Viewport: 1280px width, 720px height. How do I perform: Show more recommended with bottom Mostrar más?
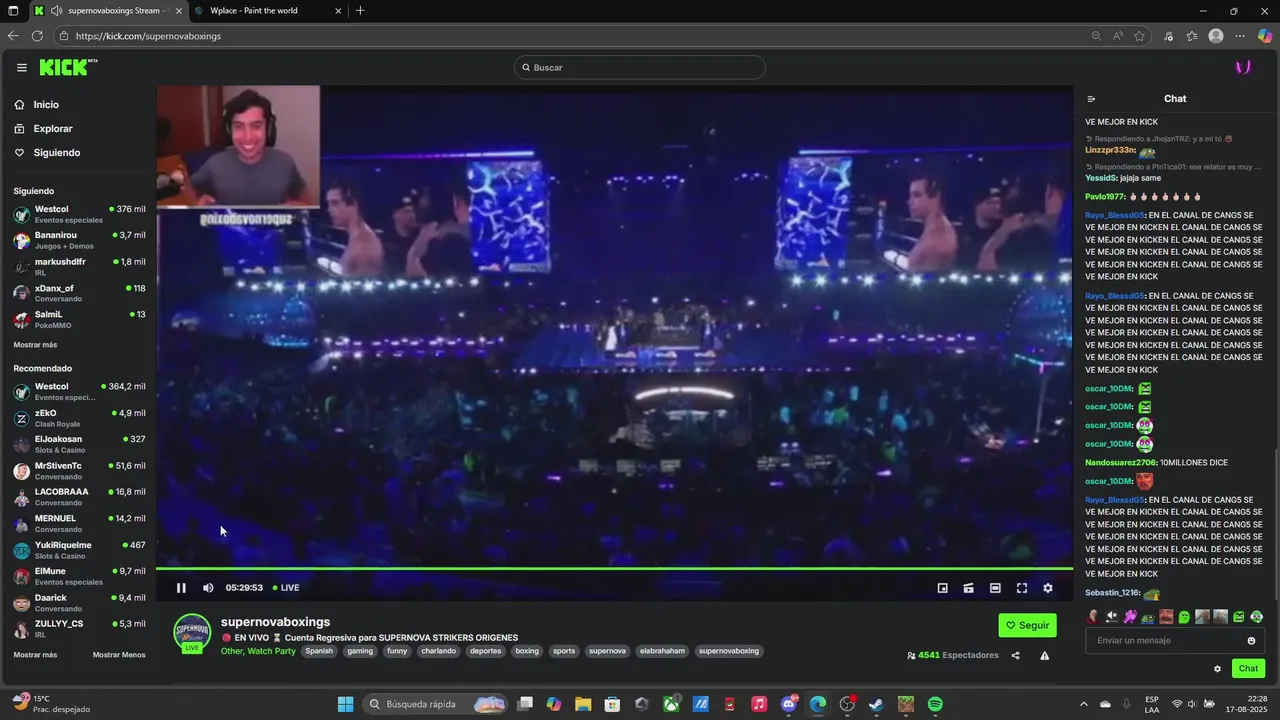[35, 655]
